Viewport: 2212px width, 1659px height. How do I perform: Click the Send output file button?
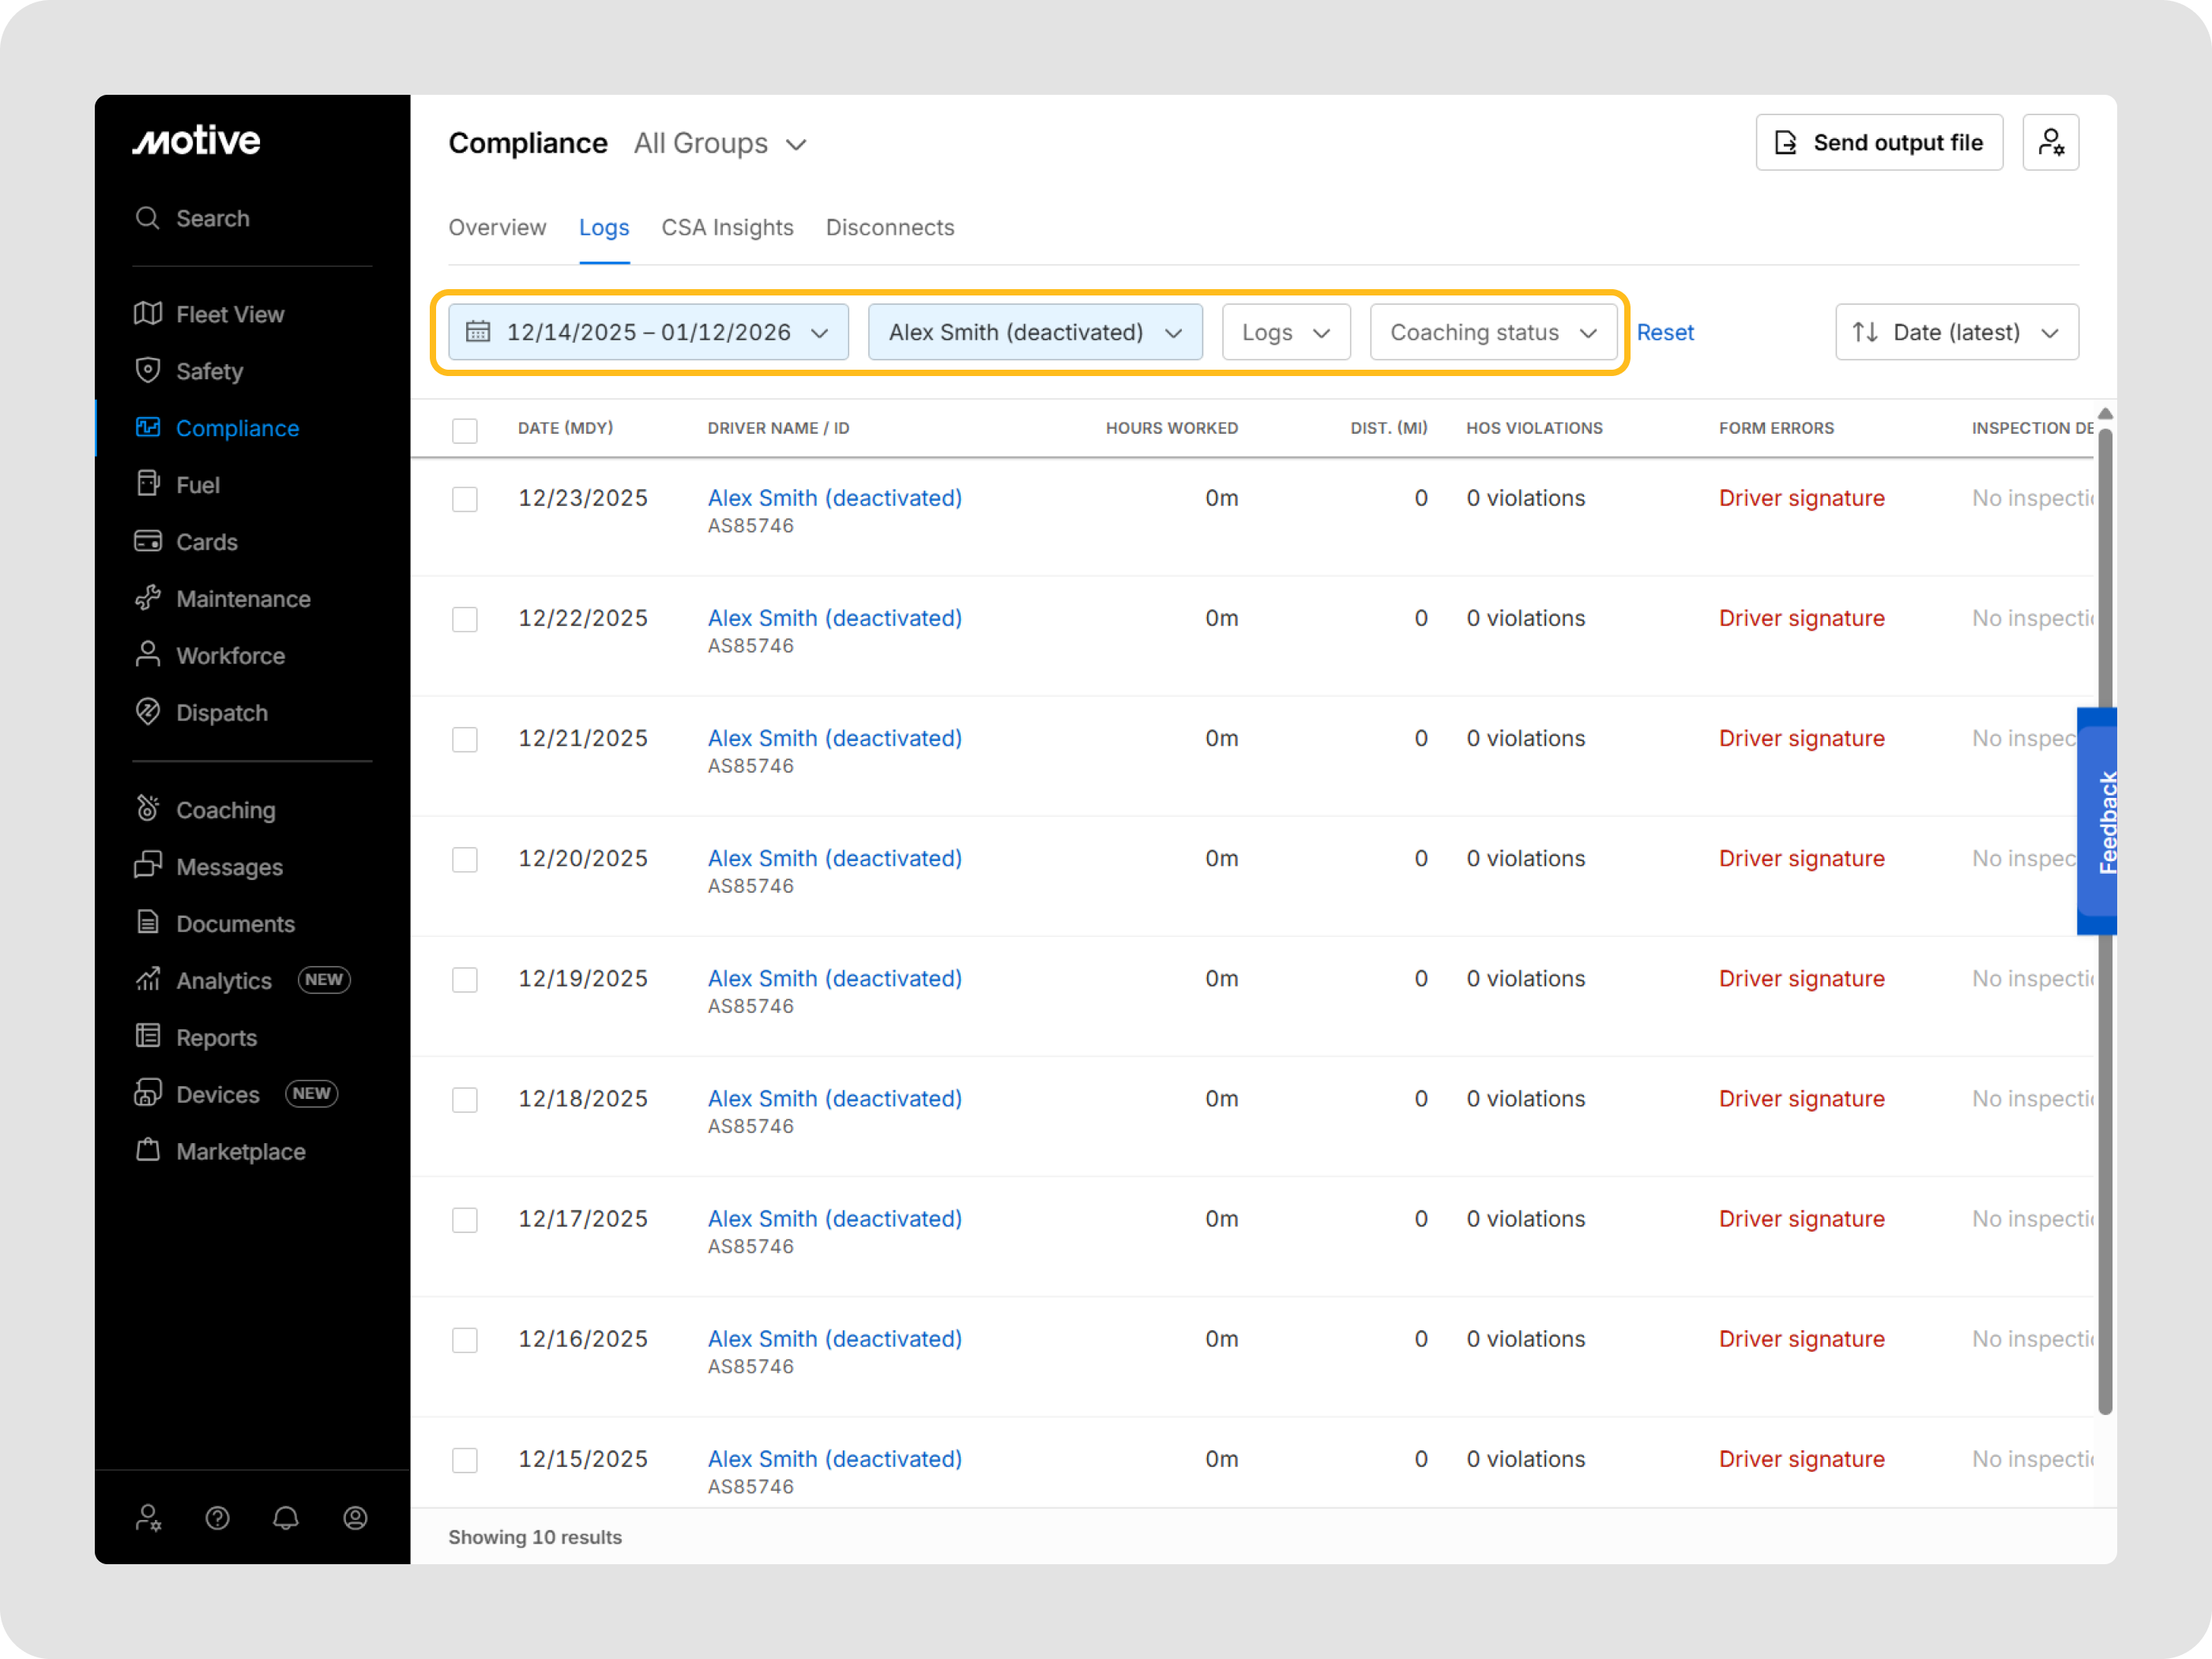(1879, 143)
